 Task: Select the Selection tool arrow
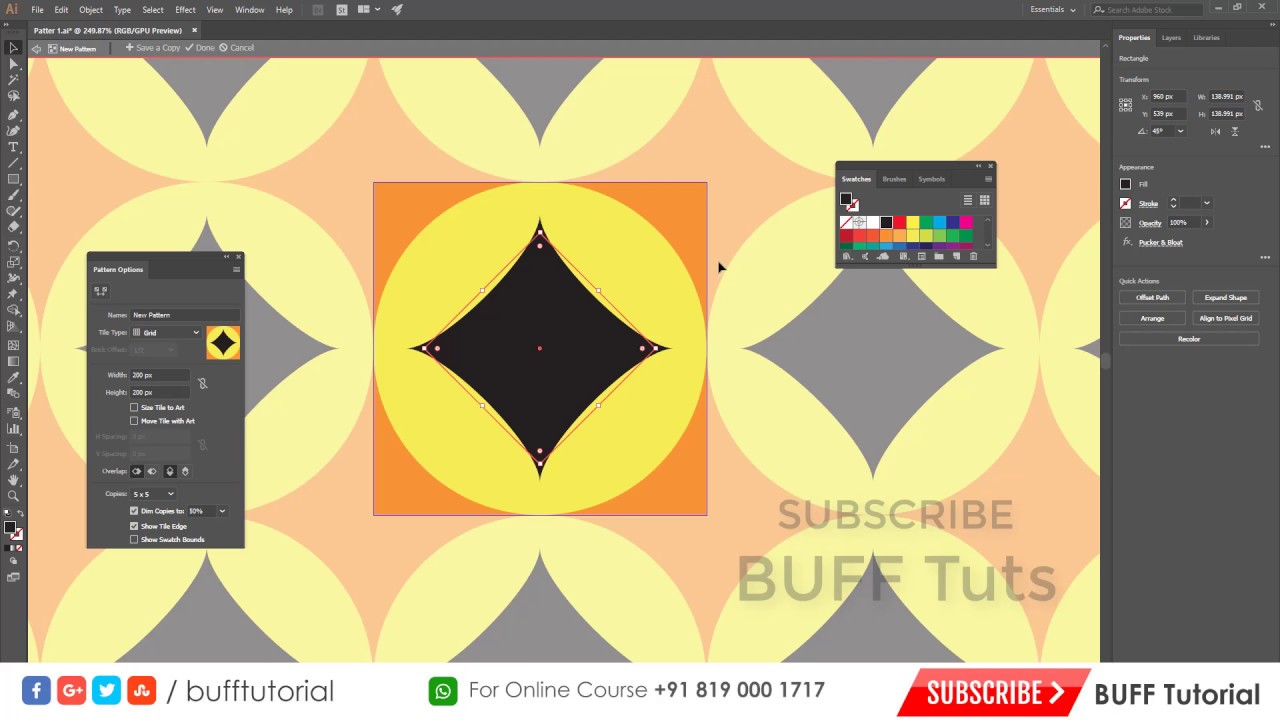13,47
